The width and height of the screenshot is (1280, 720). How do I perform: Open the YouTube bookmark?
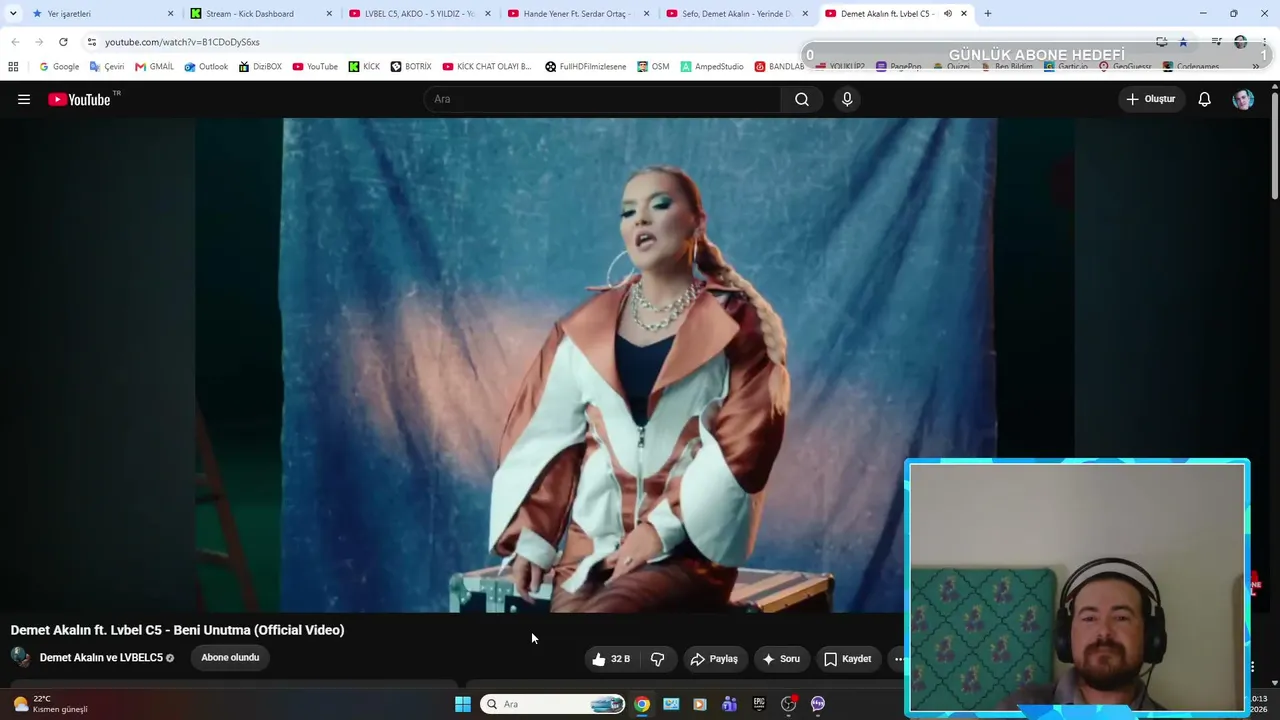(315, 67)
